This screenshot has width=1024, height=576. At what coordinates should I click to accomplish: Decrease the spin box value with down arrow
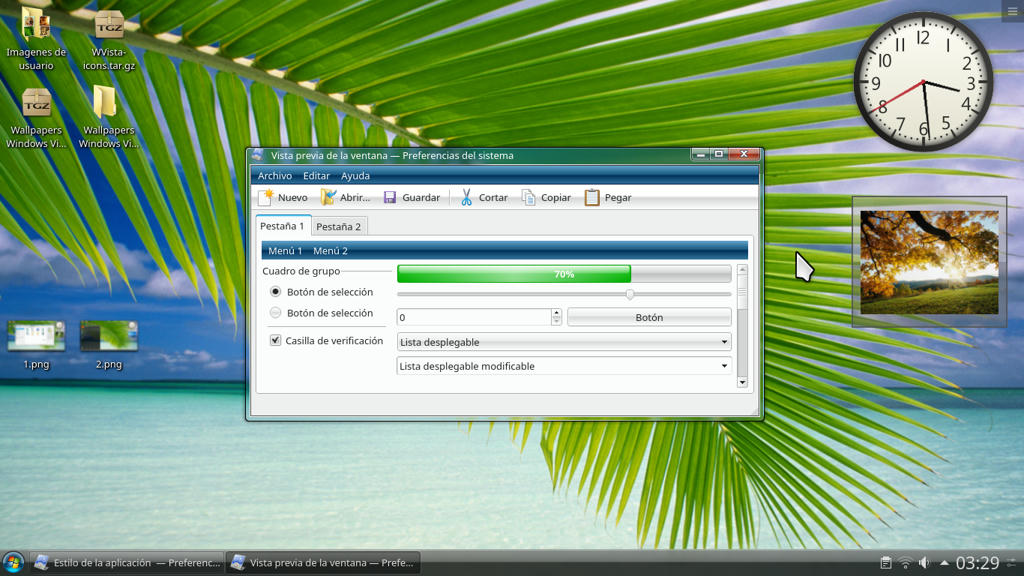pyautogui.click(x=556, y=321)
